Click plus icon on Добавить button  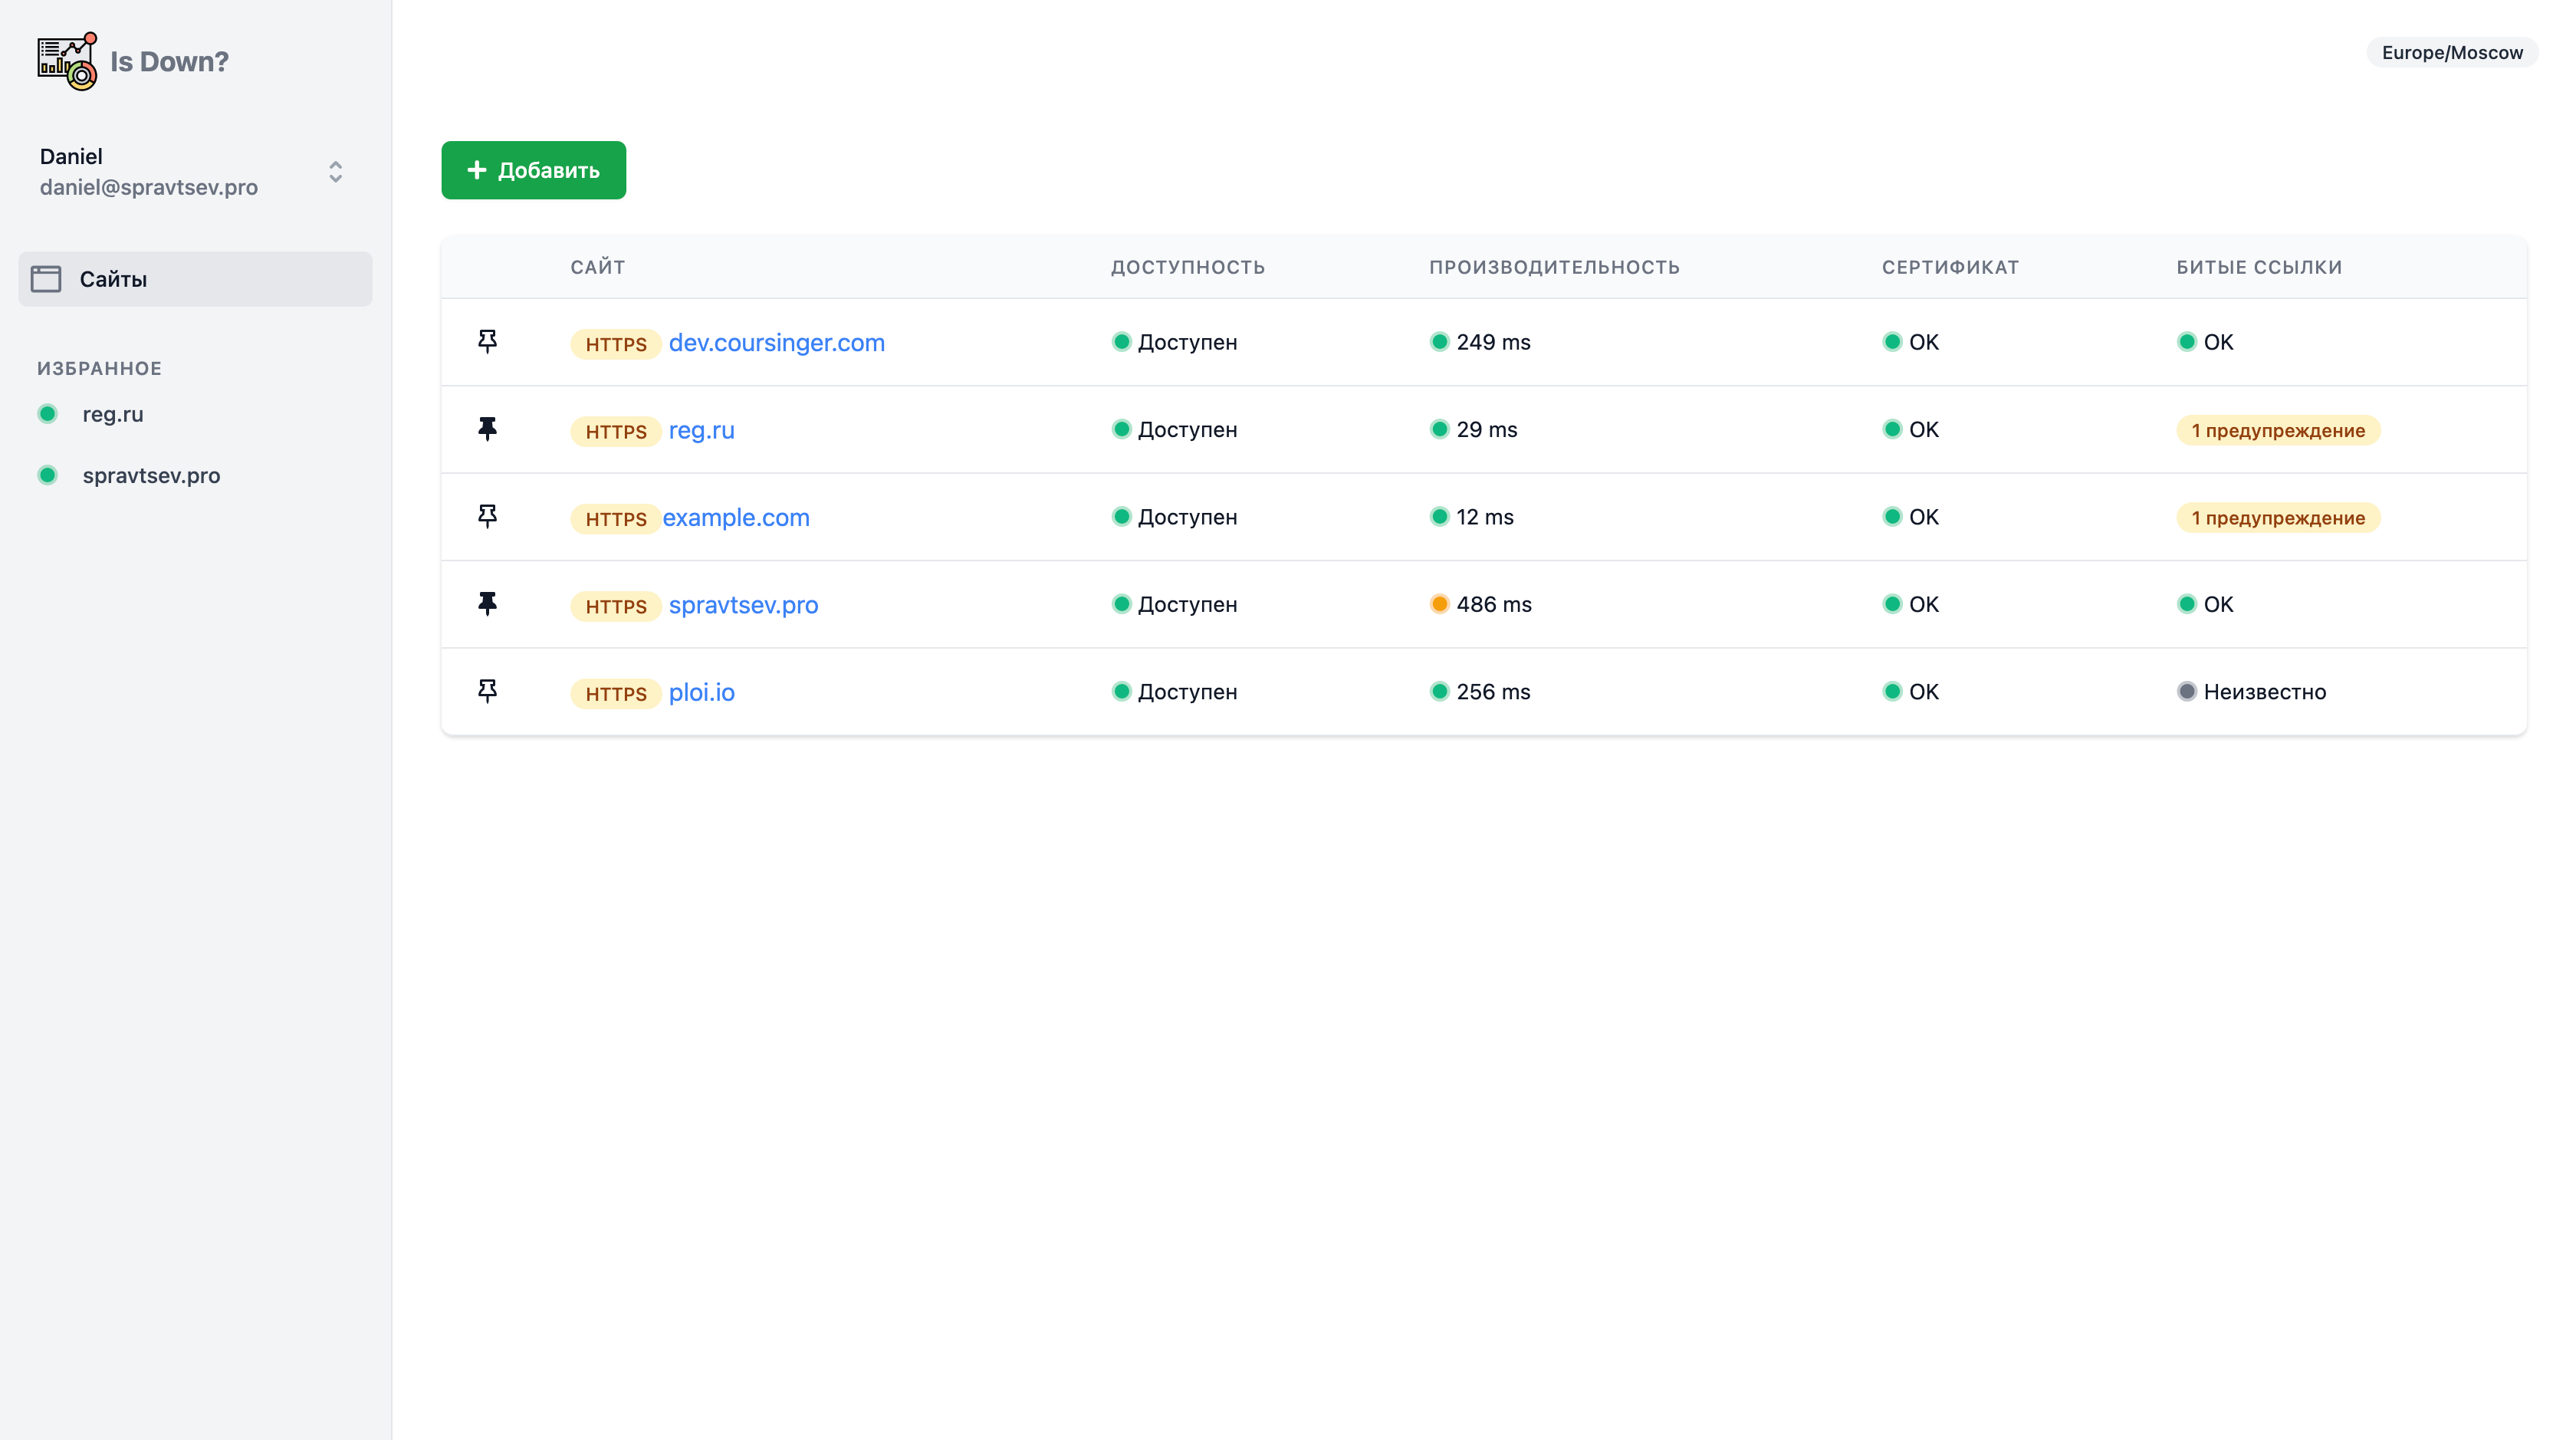pyautogui.click(x=477, y=170)
